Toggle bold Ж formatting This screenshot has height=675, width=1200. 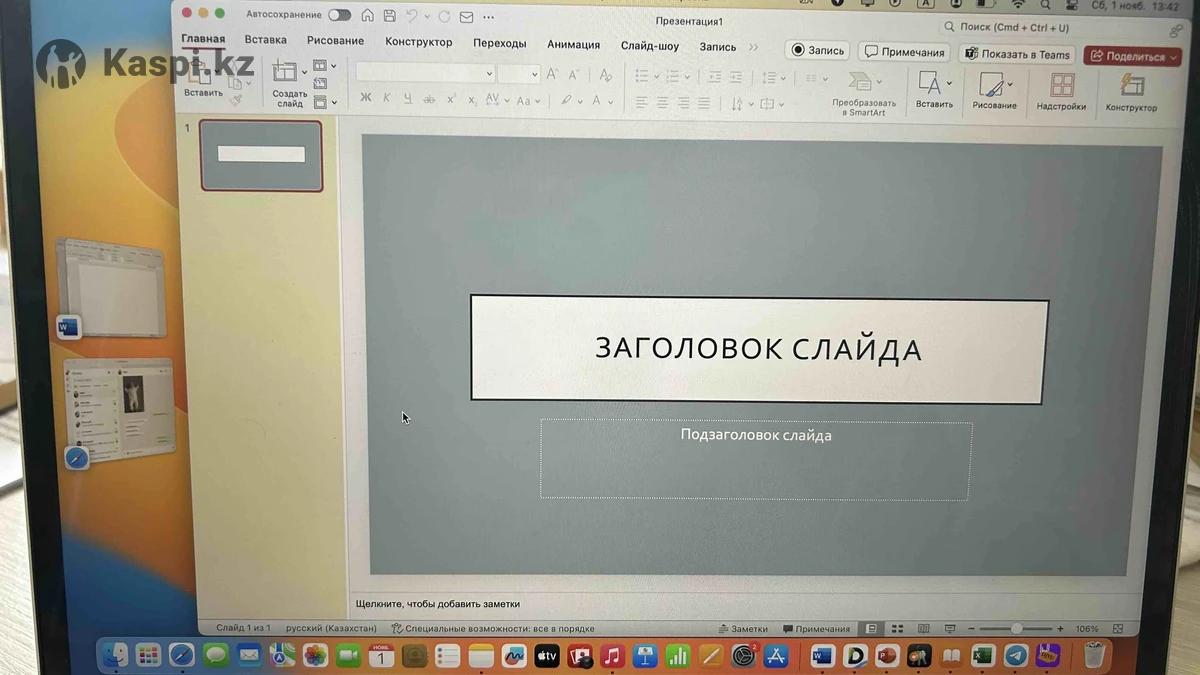[x=365, y=99]
